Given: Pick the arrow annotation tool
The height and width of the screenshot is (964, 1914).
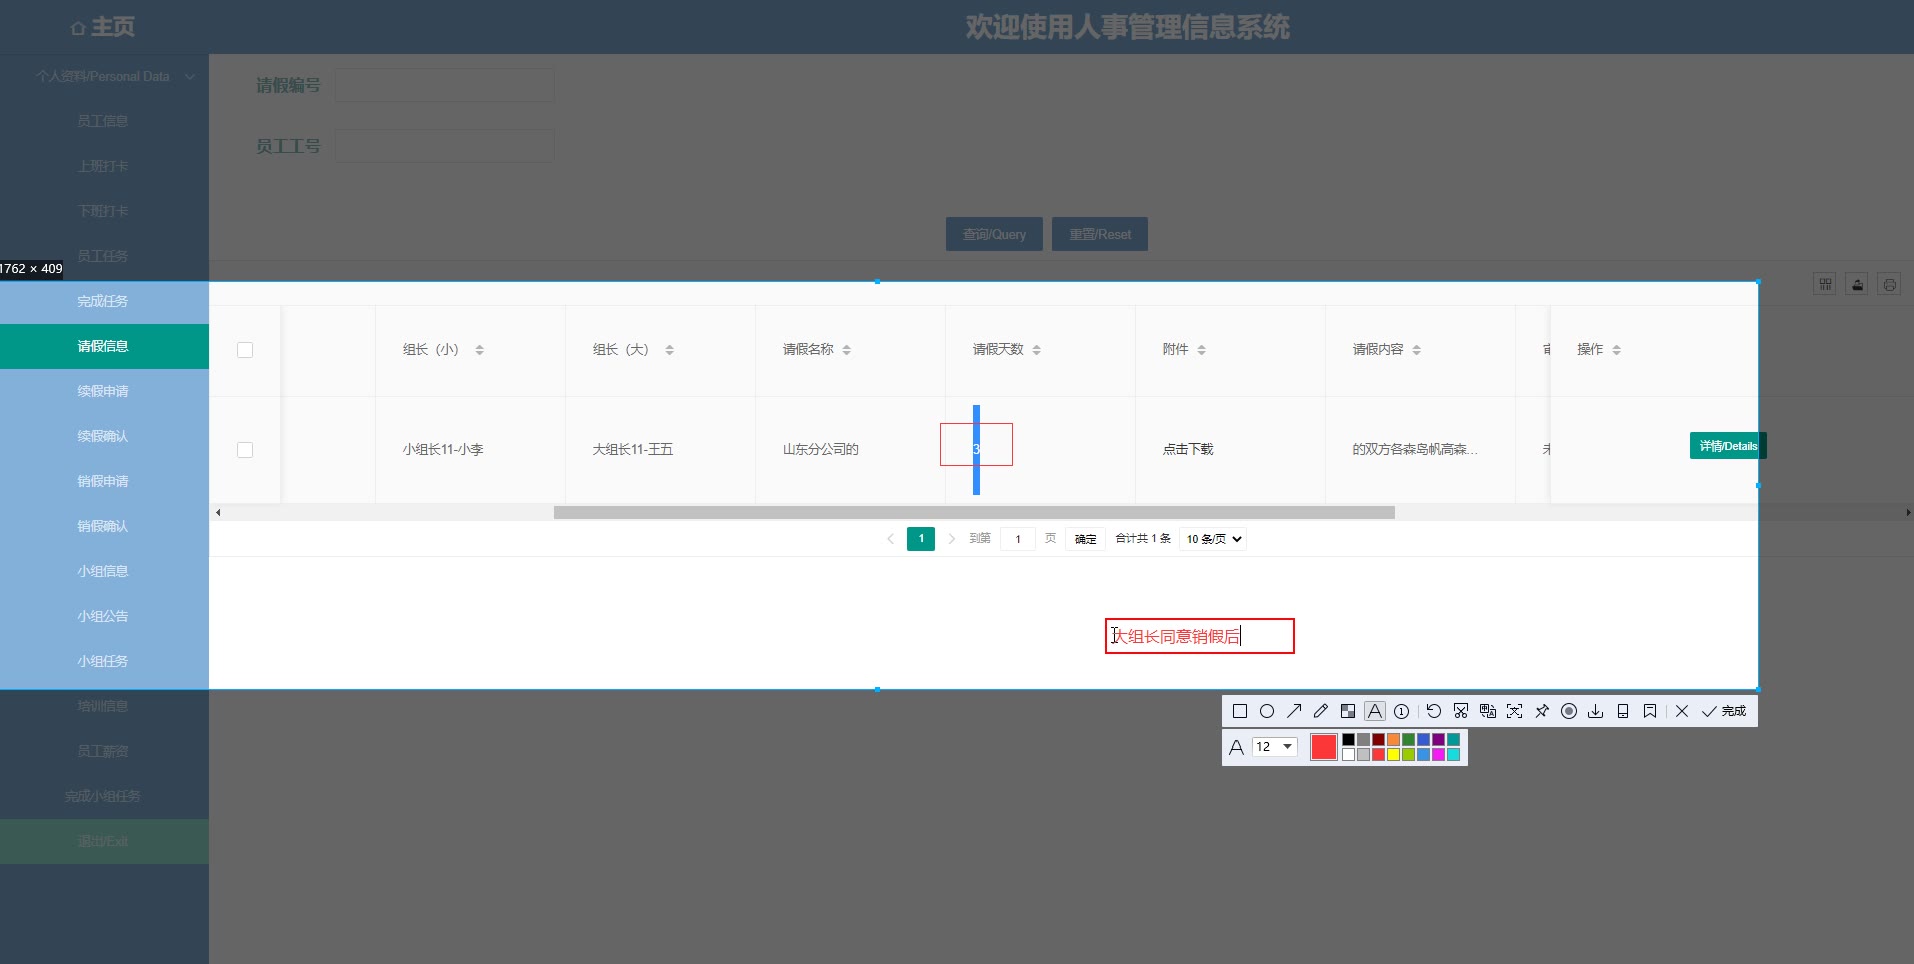Looking at the screenshot, I should (x=1294, y=711).
